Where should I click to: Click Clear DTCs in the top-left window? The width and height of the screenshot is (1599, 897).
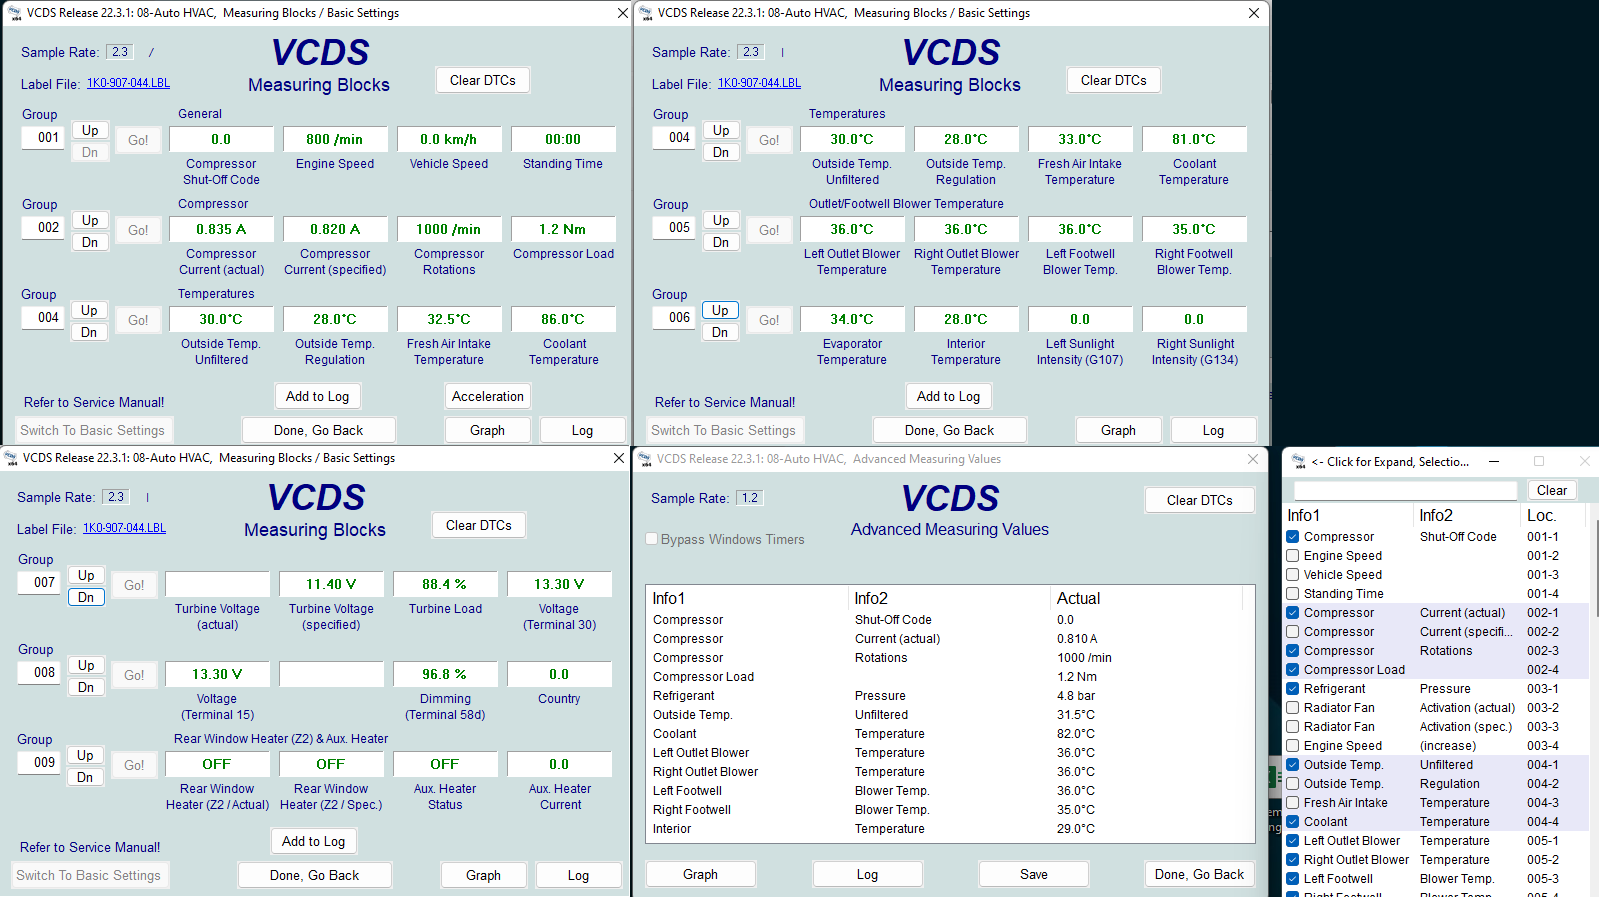(483, 80)
